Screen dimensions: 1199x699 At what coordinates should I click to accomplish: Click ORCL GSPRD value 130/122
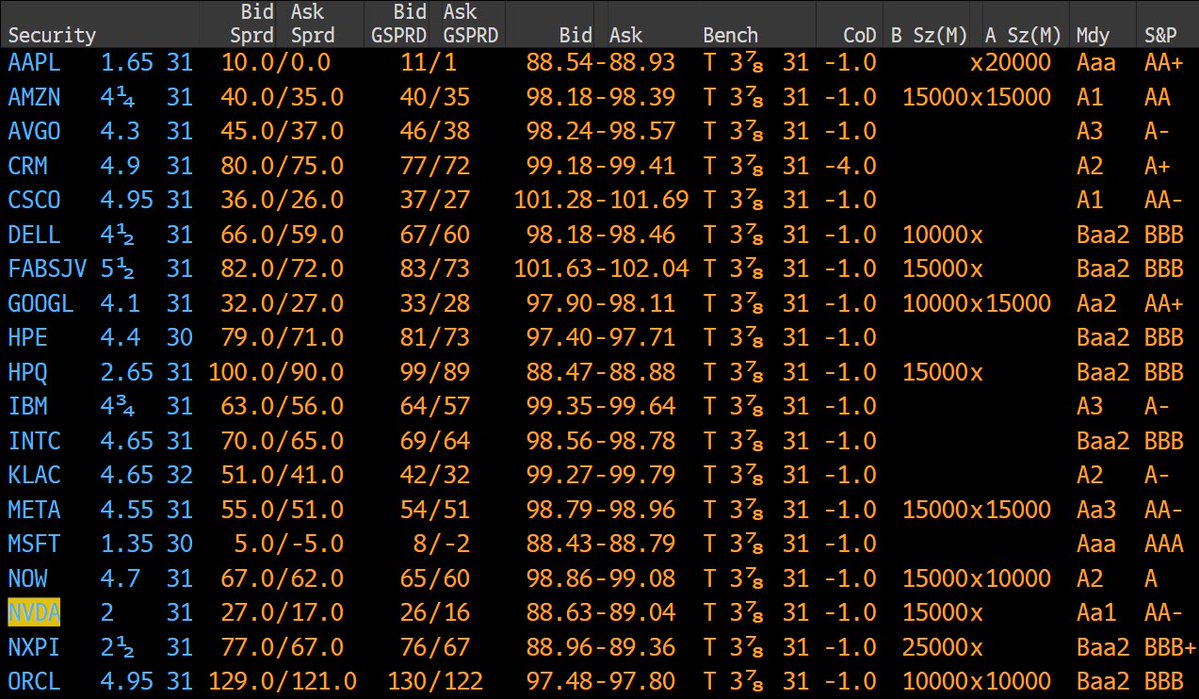click(434, 681)
